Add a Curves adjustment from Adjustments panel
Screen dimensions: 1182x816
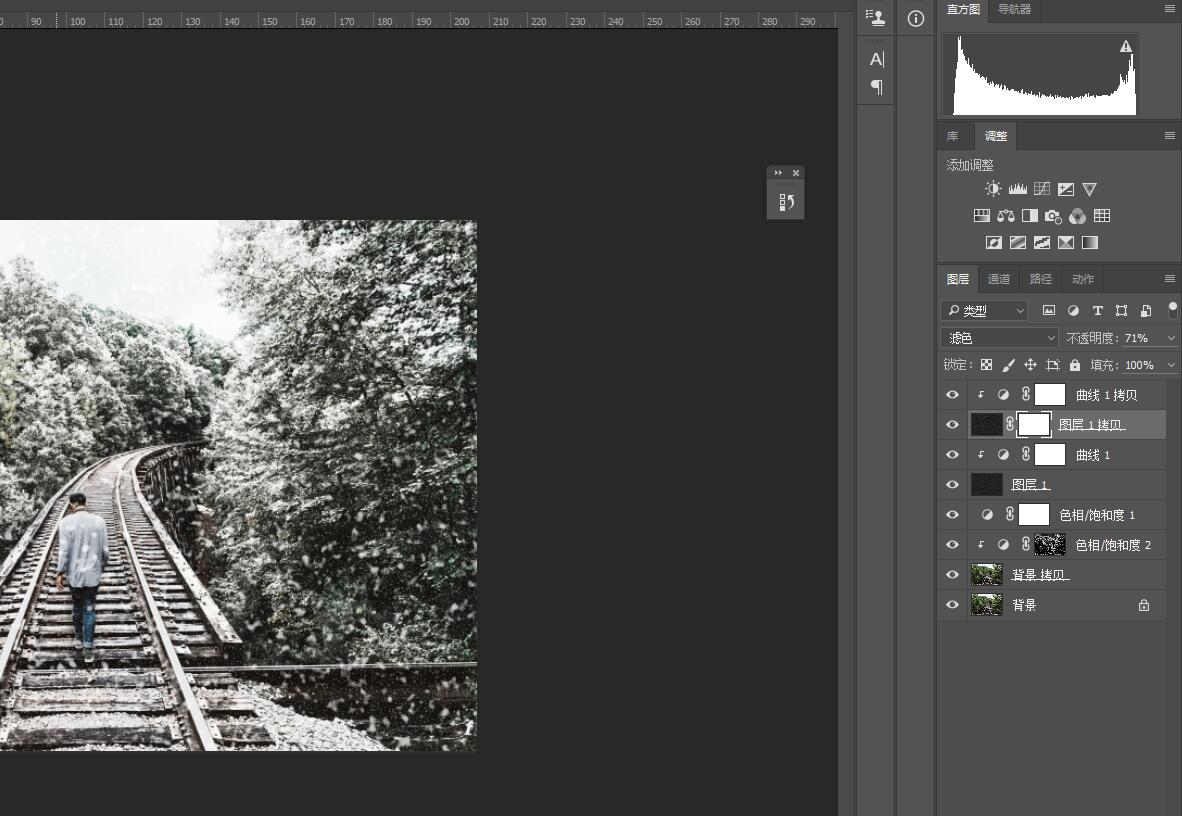click(1042, 189)
